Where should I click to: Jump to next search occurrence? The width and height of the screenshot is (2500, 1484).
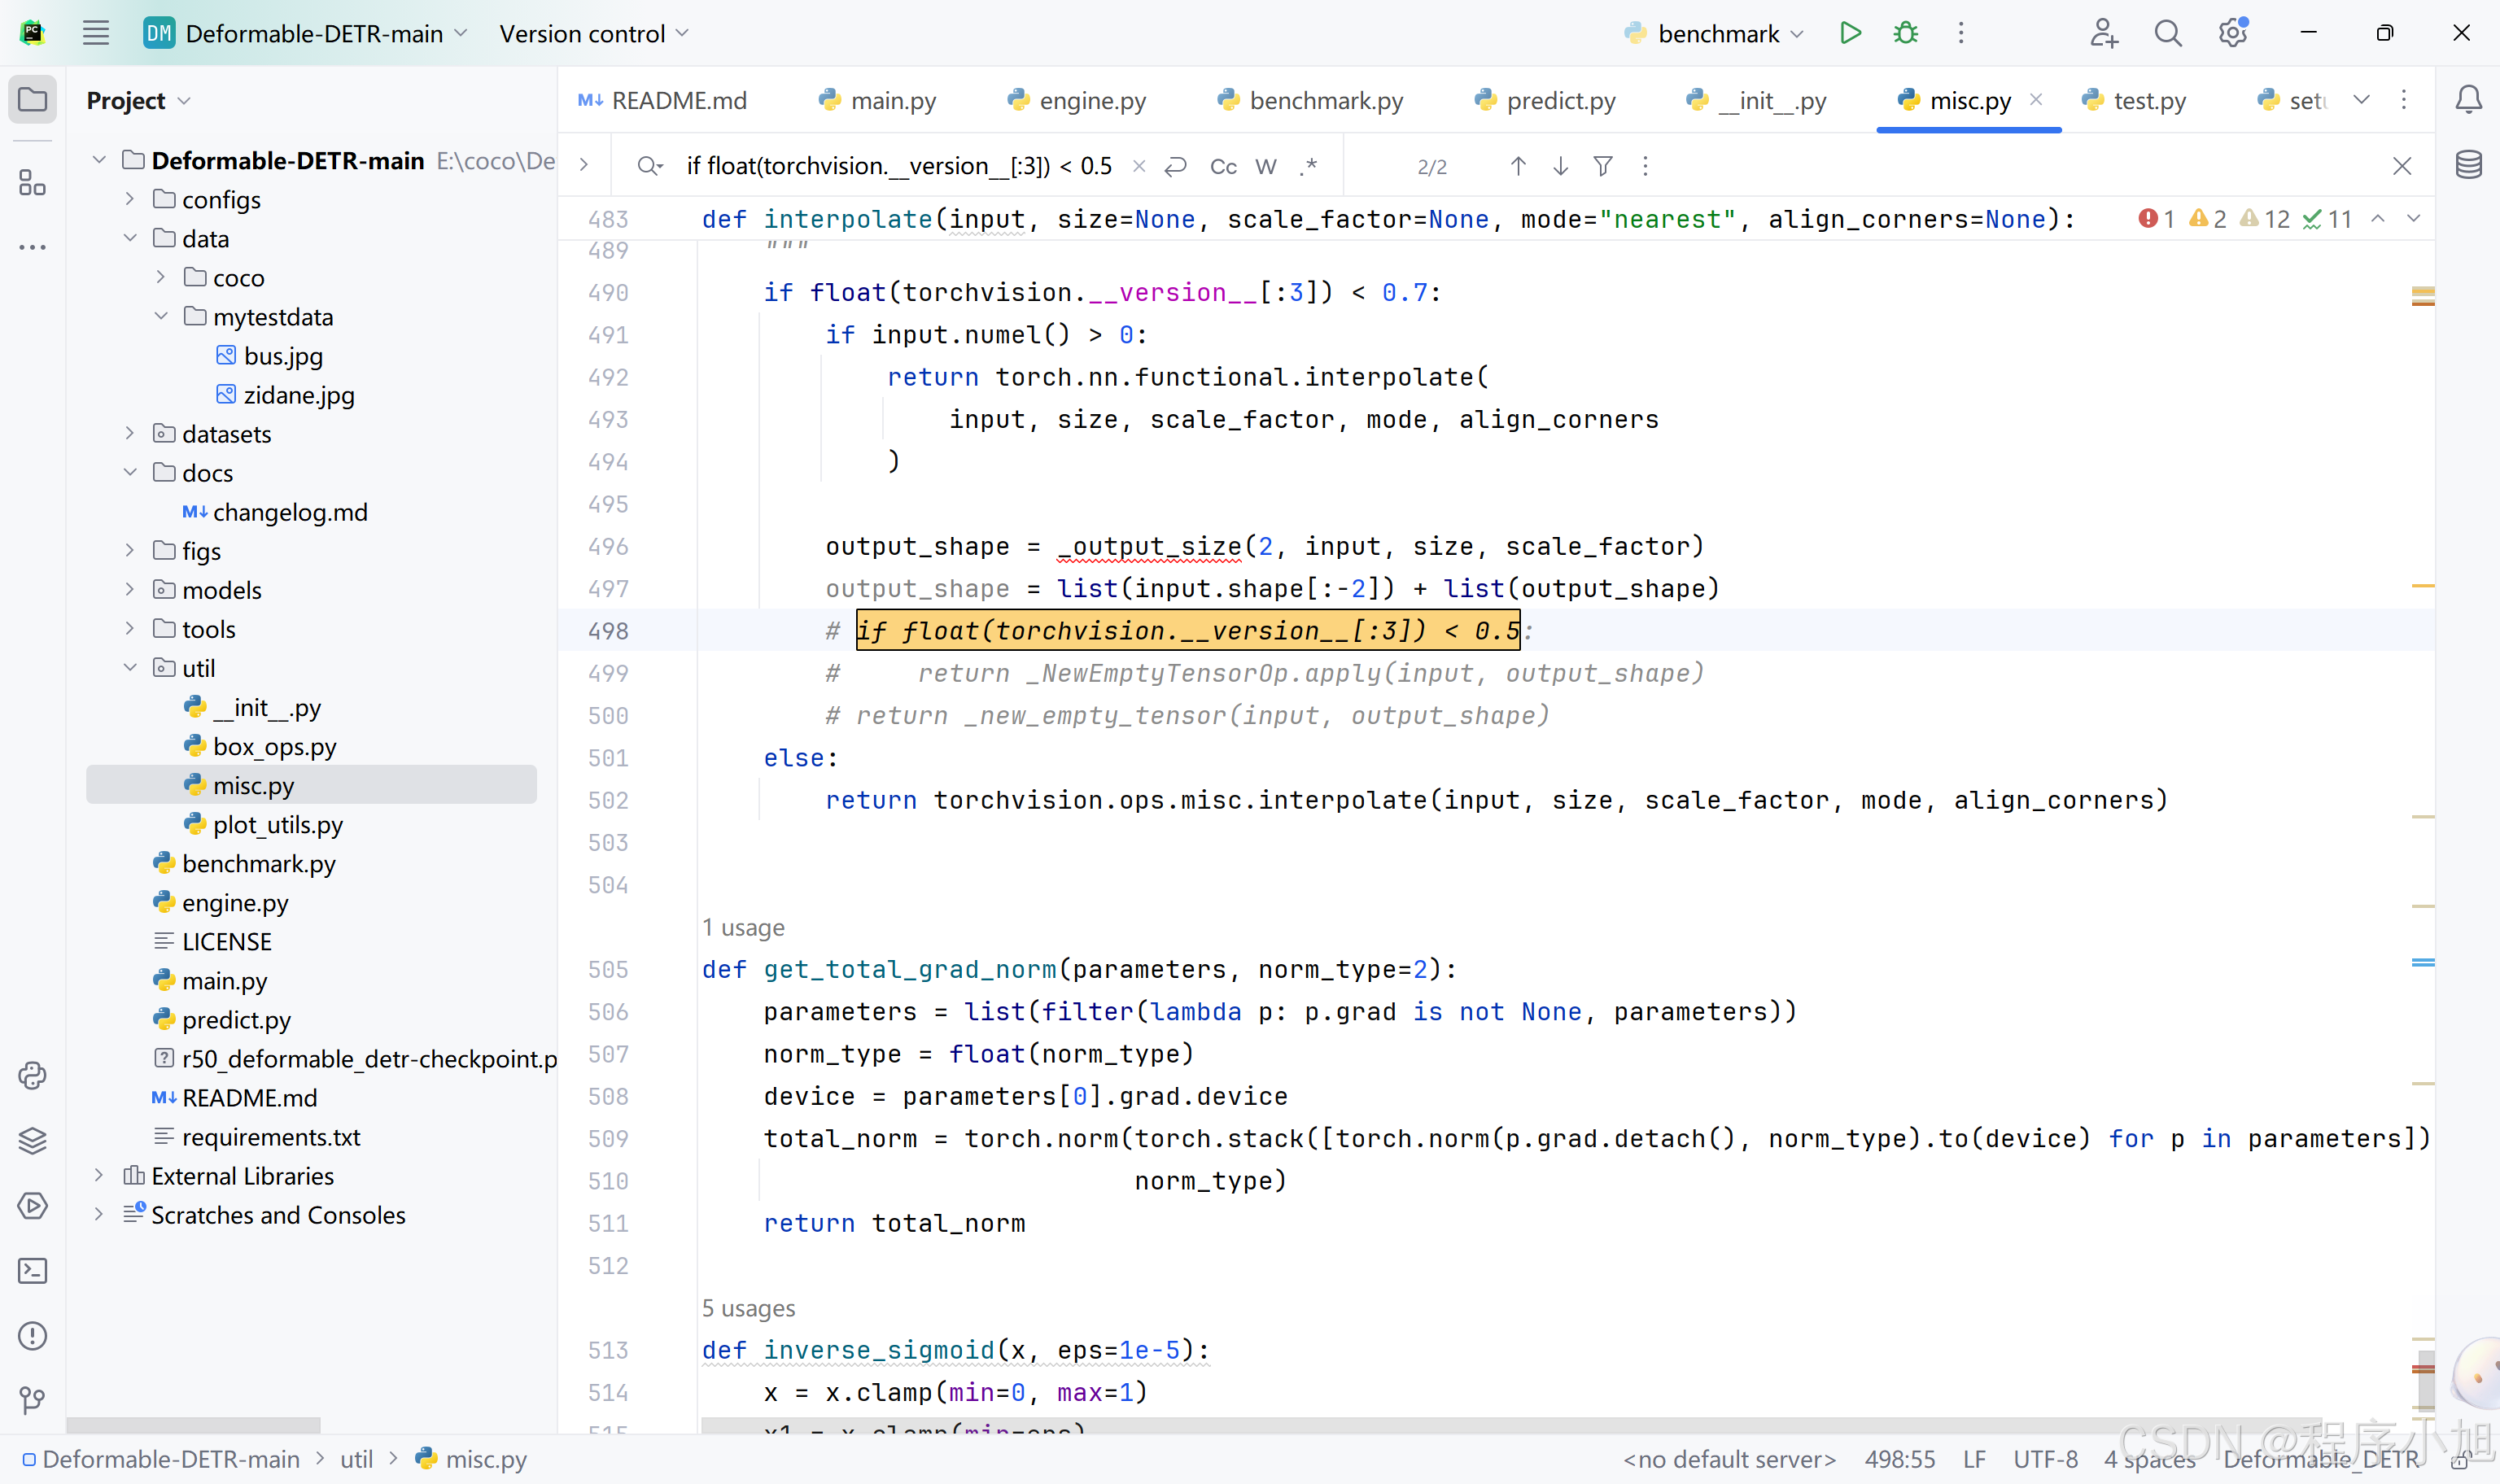(1561, 167)
